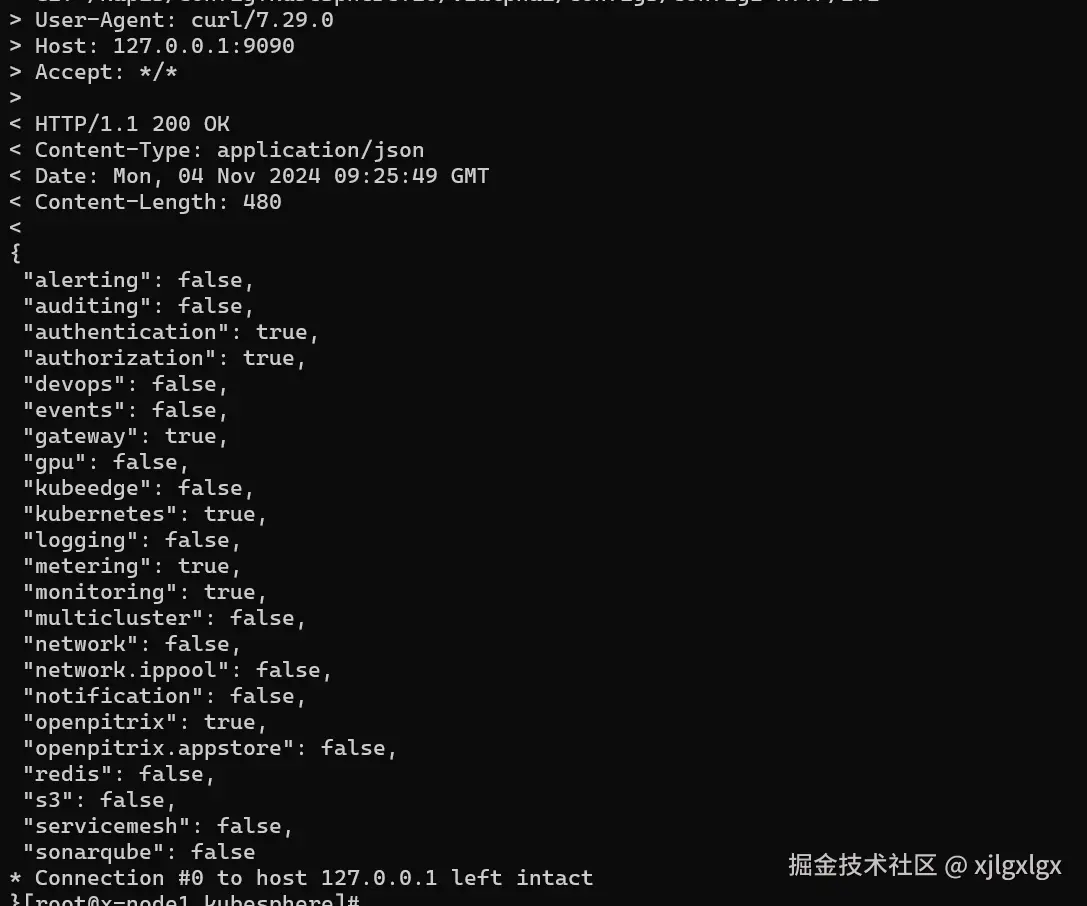Screen dimensions: 1087x906
Task: Click the "servicemesh": false entry
Action: [x=158, y=826]
